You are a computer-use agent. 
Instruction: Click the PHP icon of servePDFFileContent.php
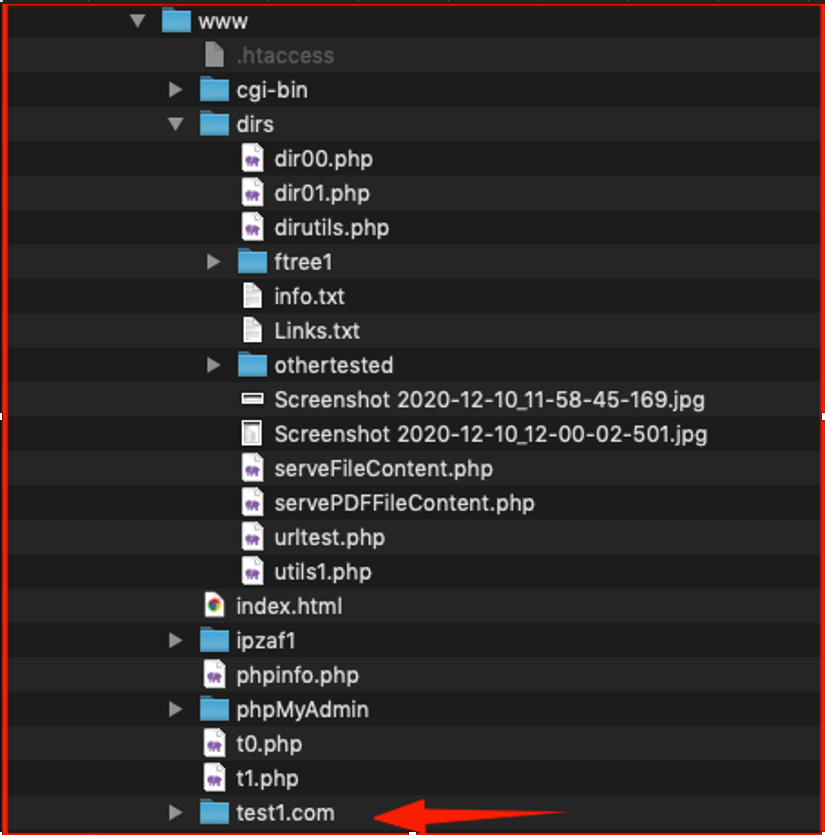(252, 503)
